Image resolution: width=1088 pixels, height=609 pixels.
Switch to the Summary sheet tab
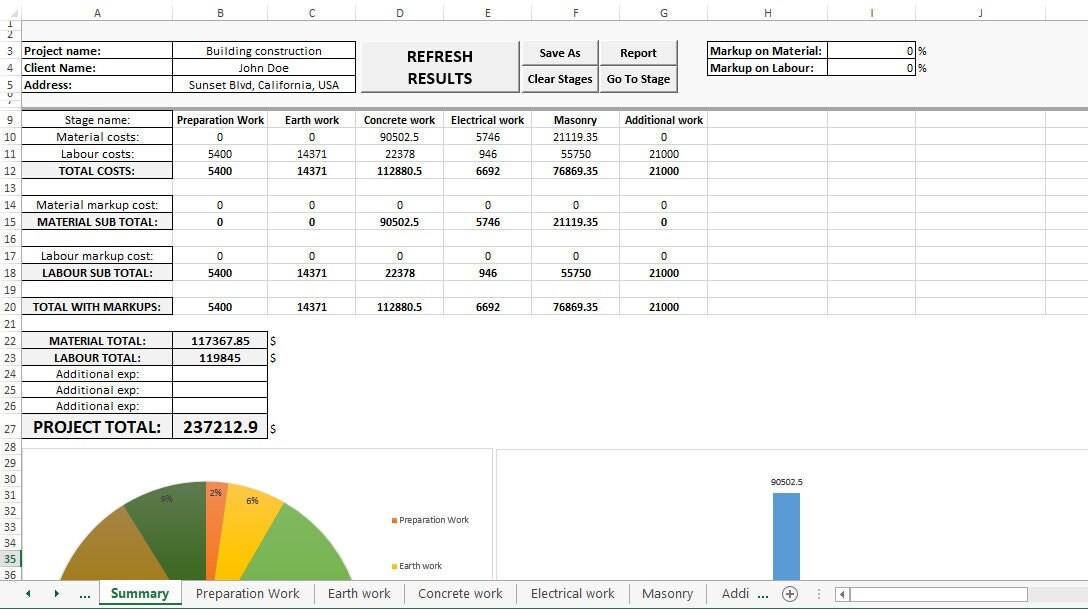point(139,594)
